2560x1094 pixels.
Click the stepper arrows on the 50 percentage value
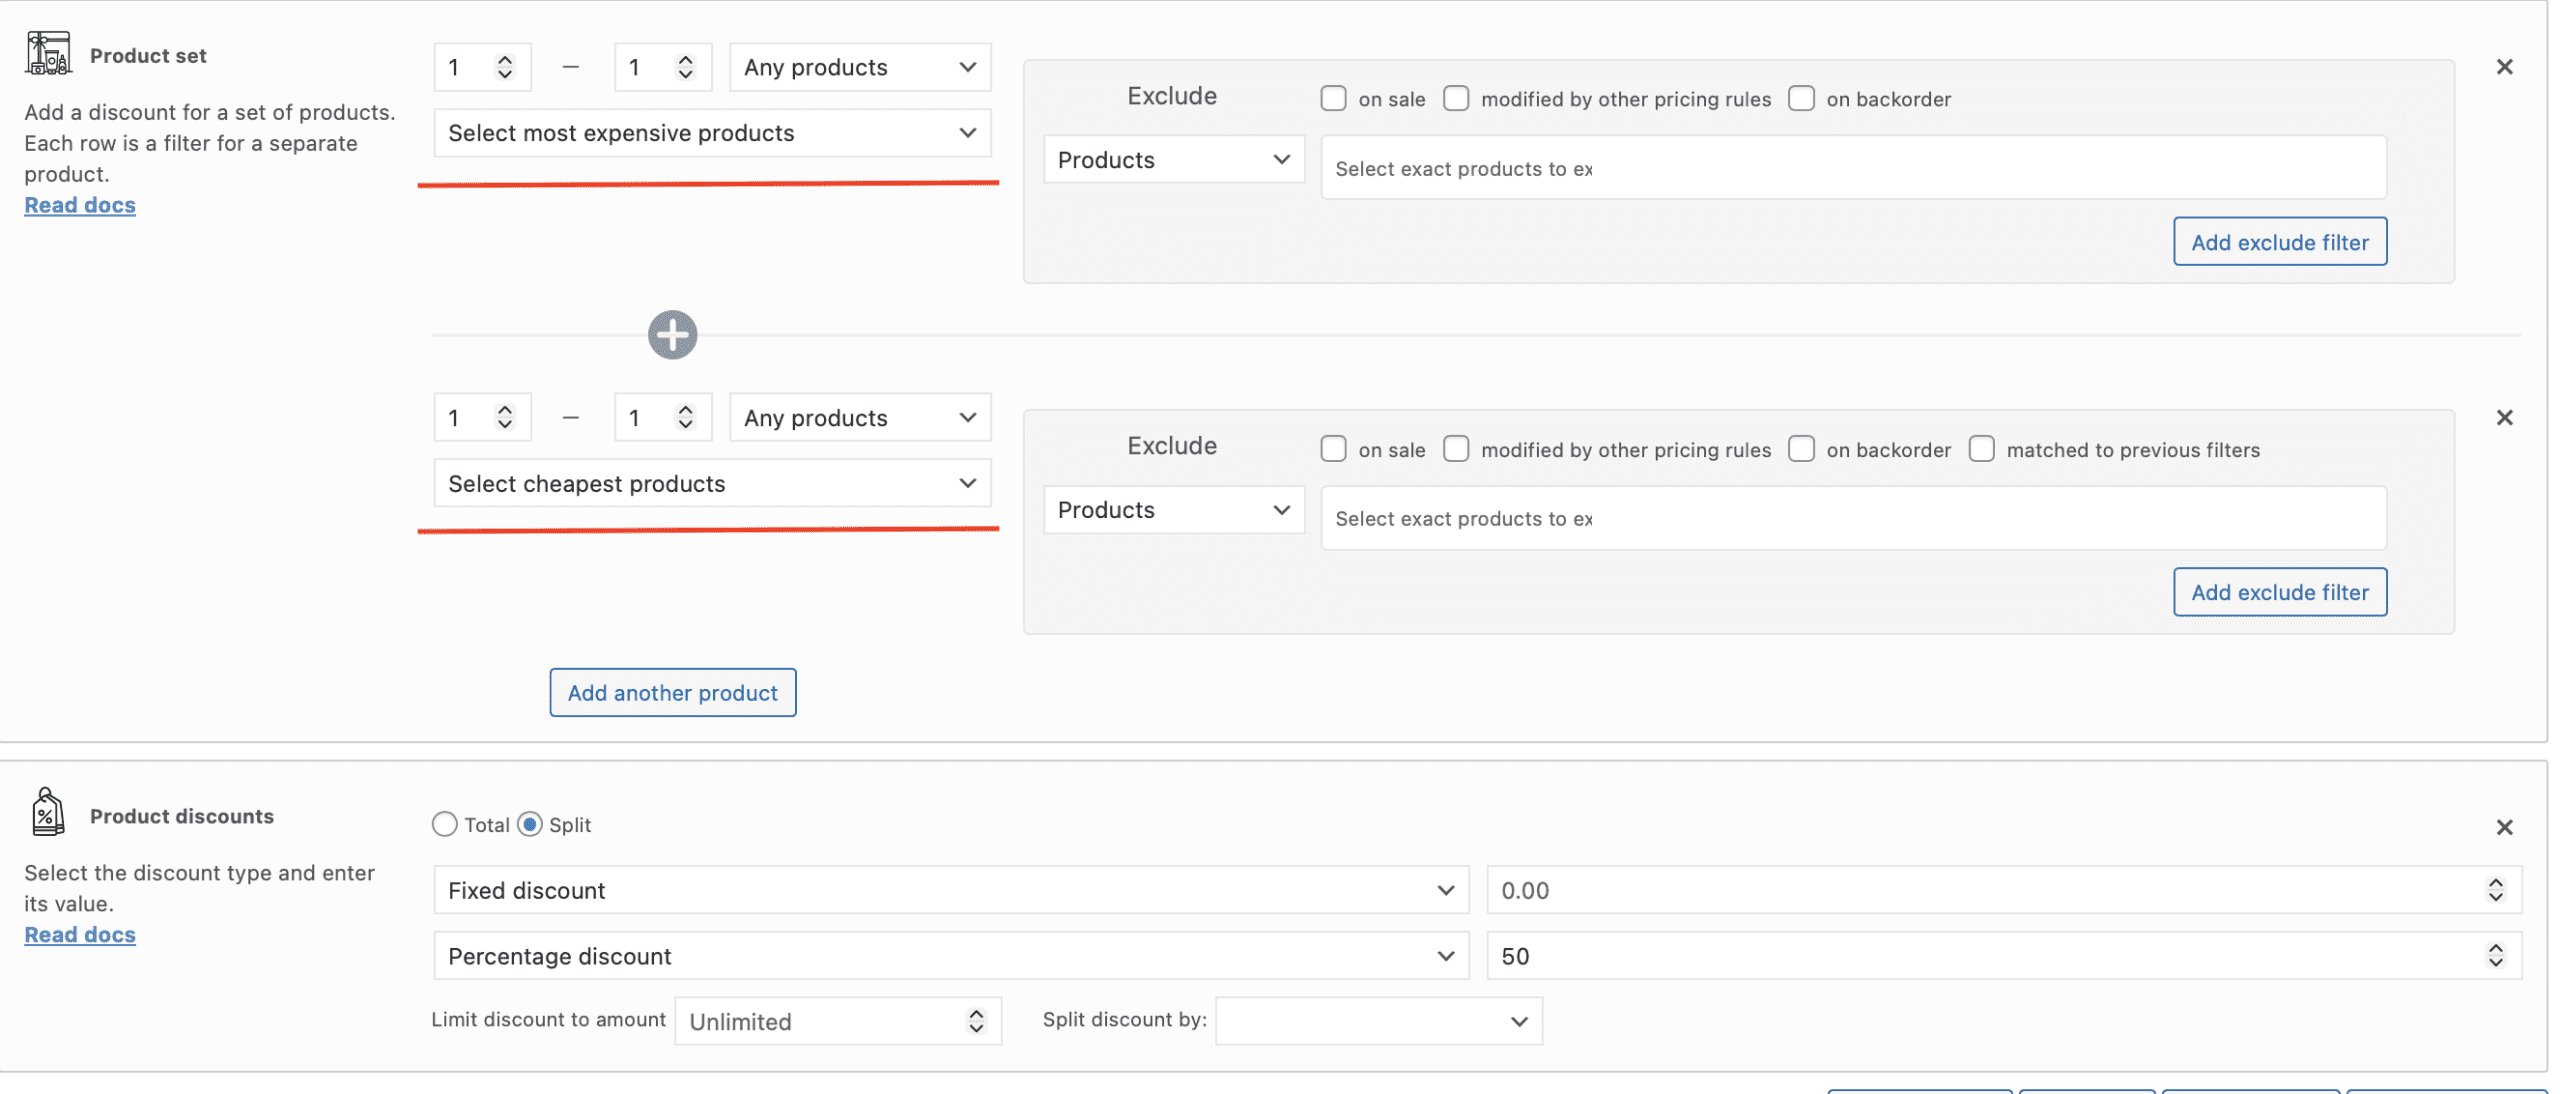[x=2495, y=956]
